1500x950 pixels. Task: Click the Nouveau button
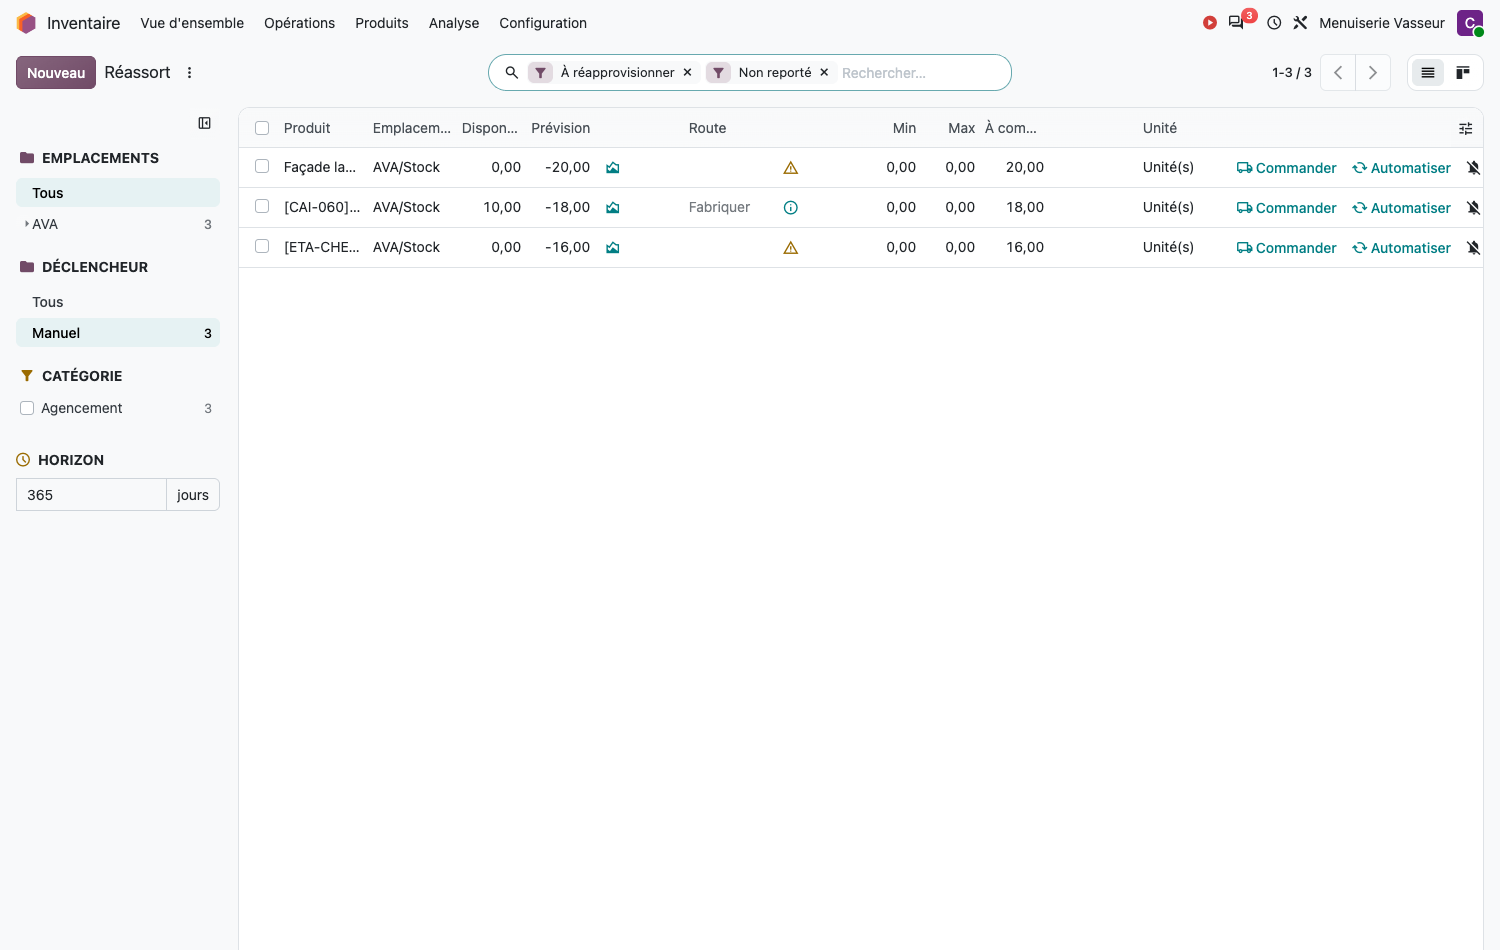56,73
